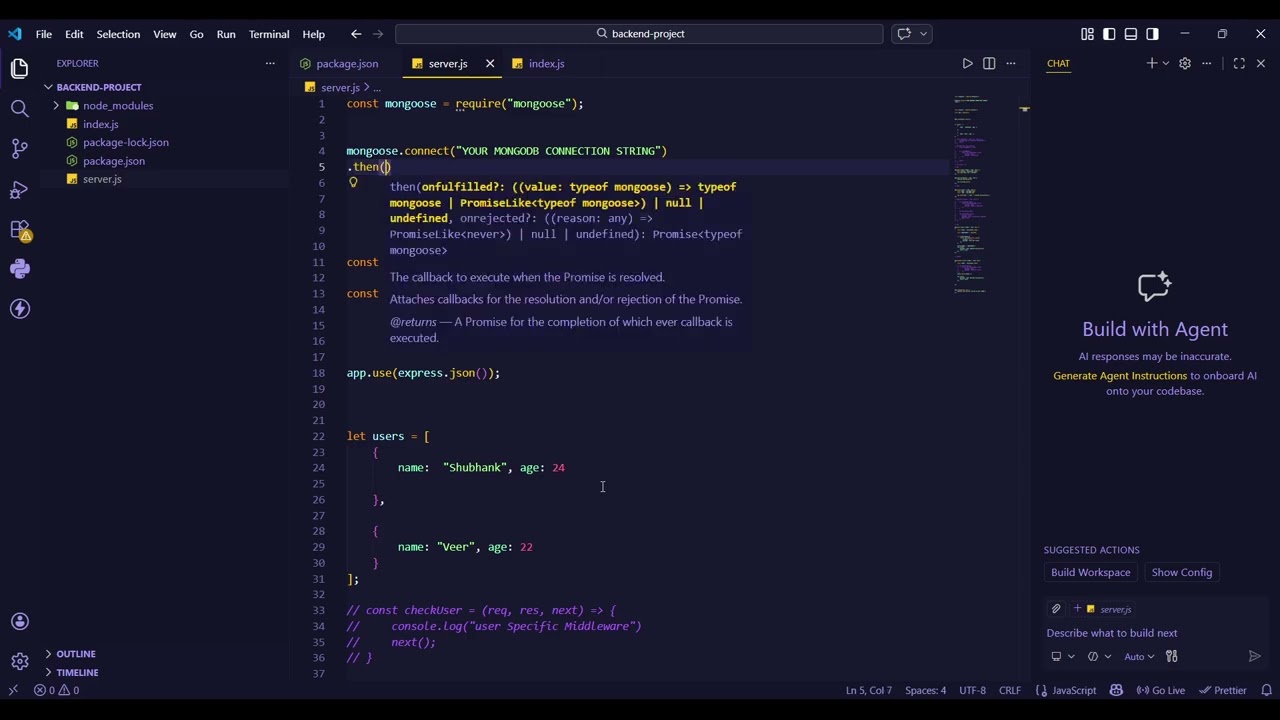This screenshot has width=1280, height=720.
Task: Click Prettier in status bar
Action: point(1223,690)
